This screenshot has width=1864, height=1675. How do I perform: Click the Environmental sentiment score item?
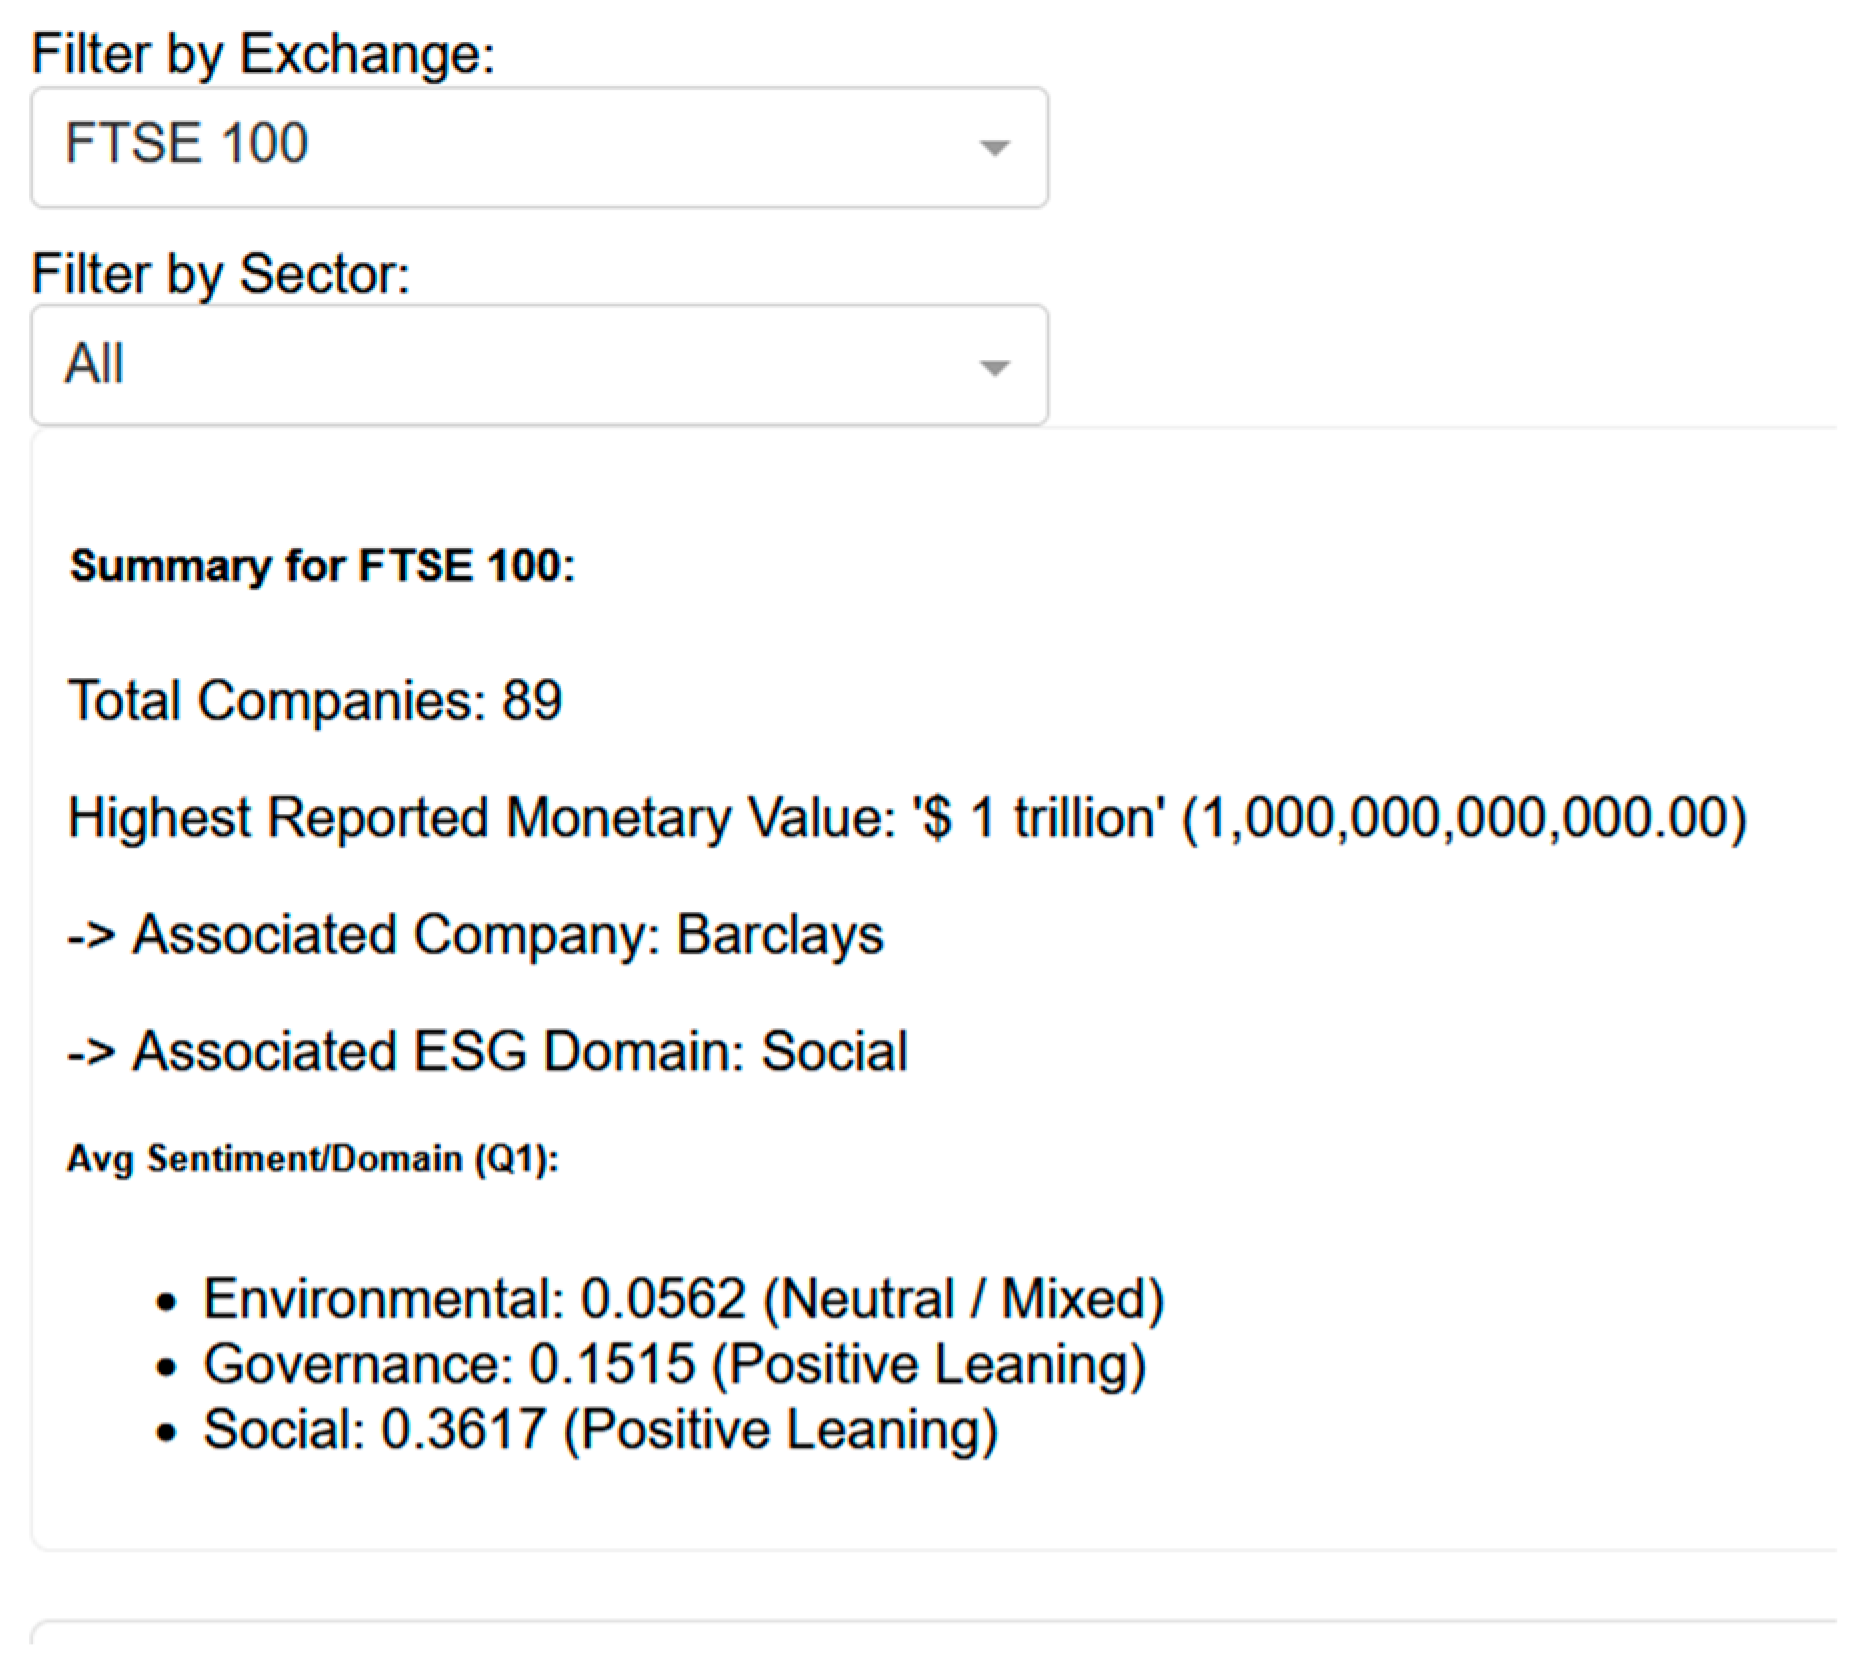[x=684, y=1299]
